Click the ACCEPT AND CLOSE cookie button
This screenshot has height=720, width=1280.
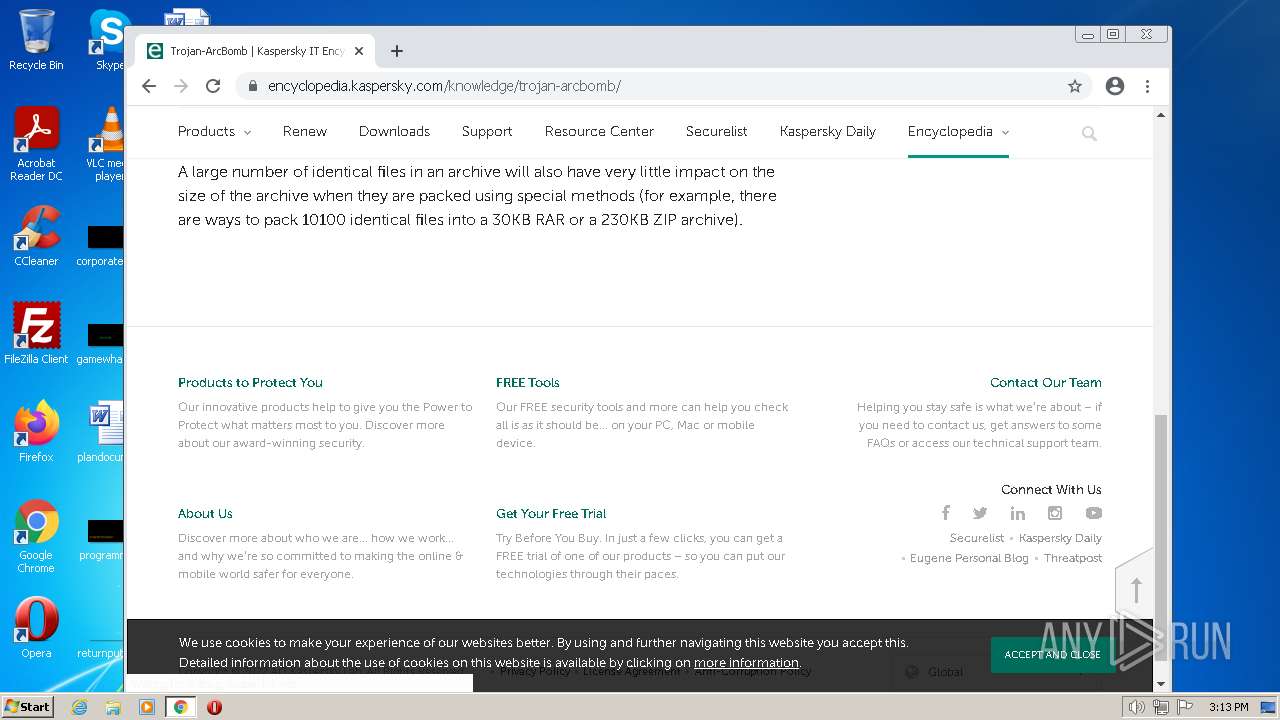[x=1053, y=655]
